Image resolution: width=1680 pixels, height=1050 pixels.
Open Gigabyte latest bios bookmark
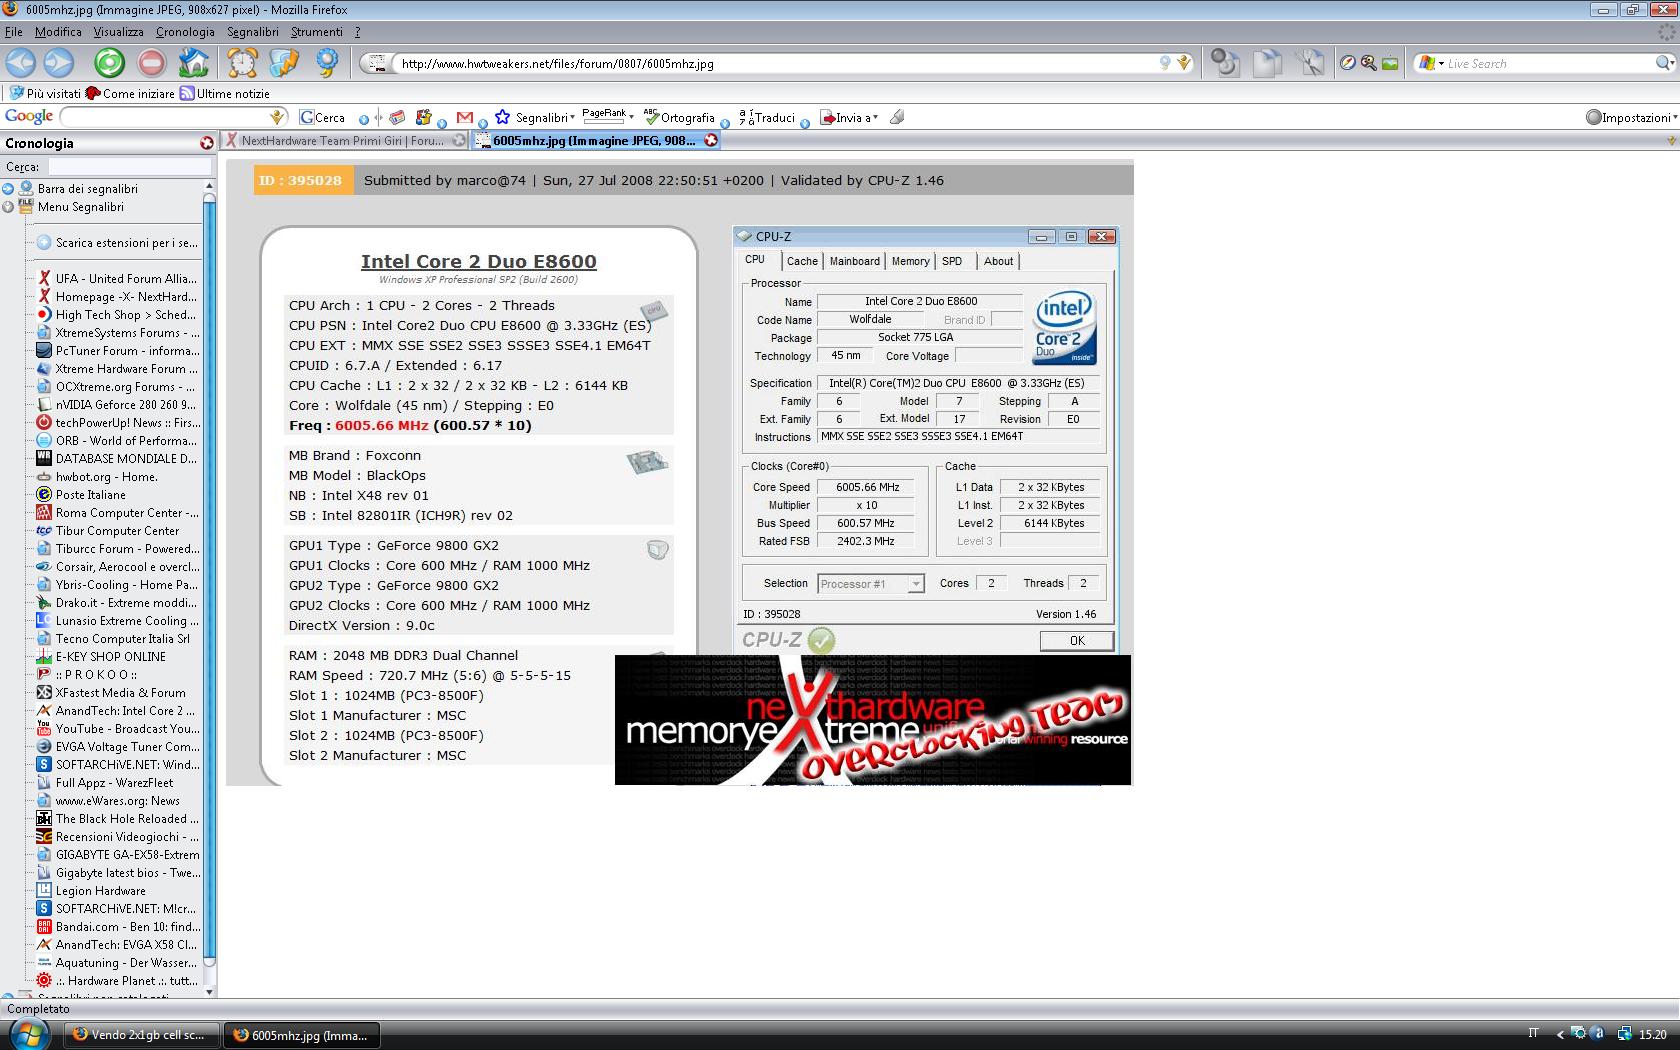click(x=118, y=873)
